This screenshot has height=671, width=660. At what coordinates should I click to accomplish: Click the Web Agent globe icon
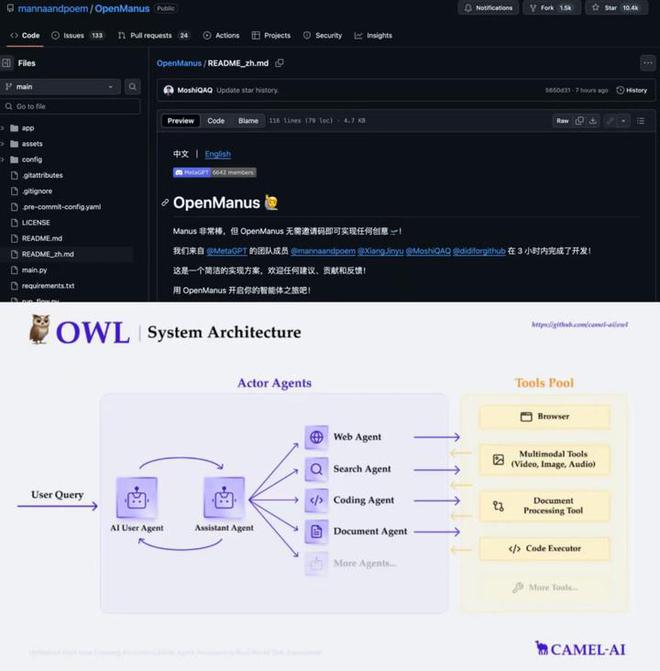316,437
